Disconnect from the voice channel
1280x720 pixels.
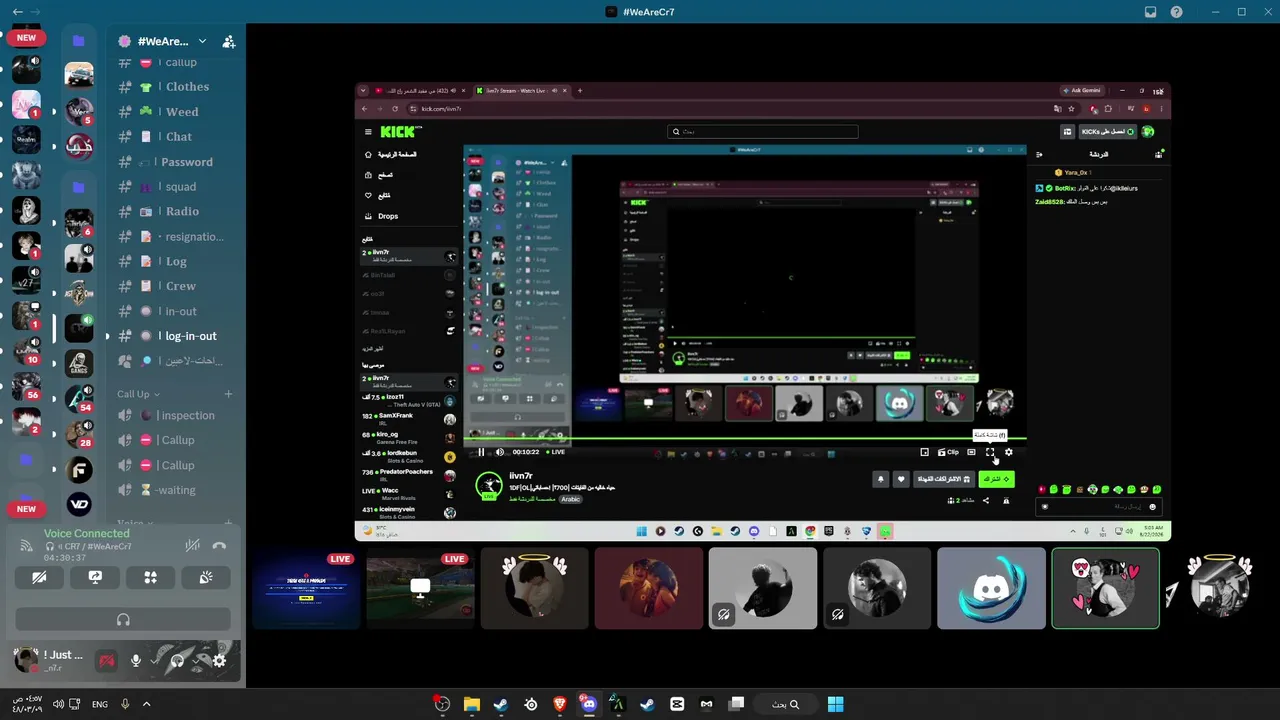[x=219, y=545]
